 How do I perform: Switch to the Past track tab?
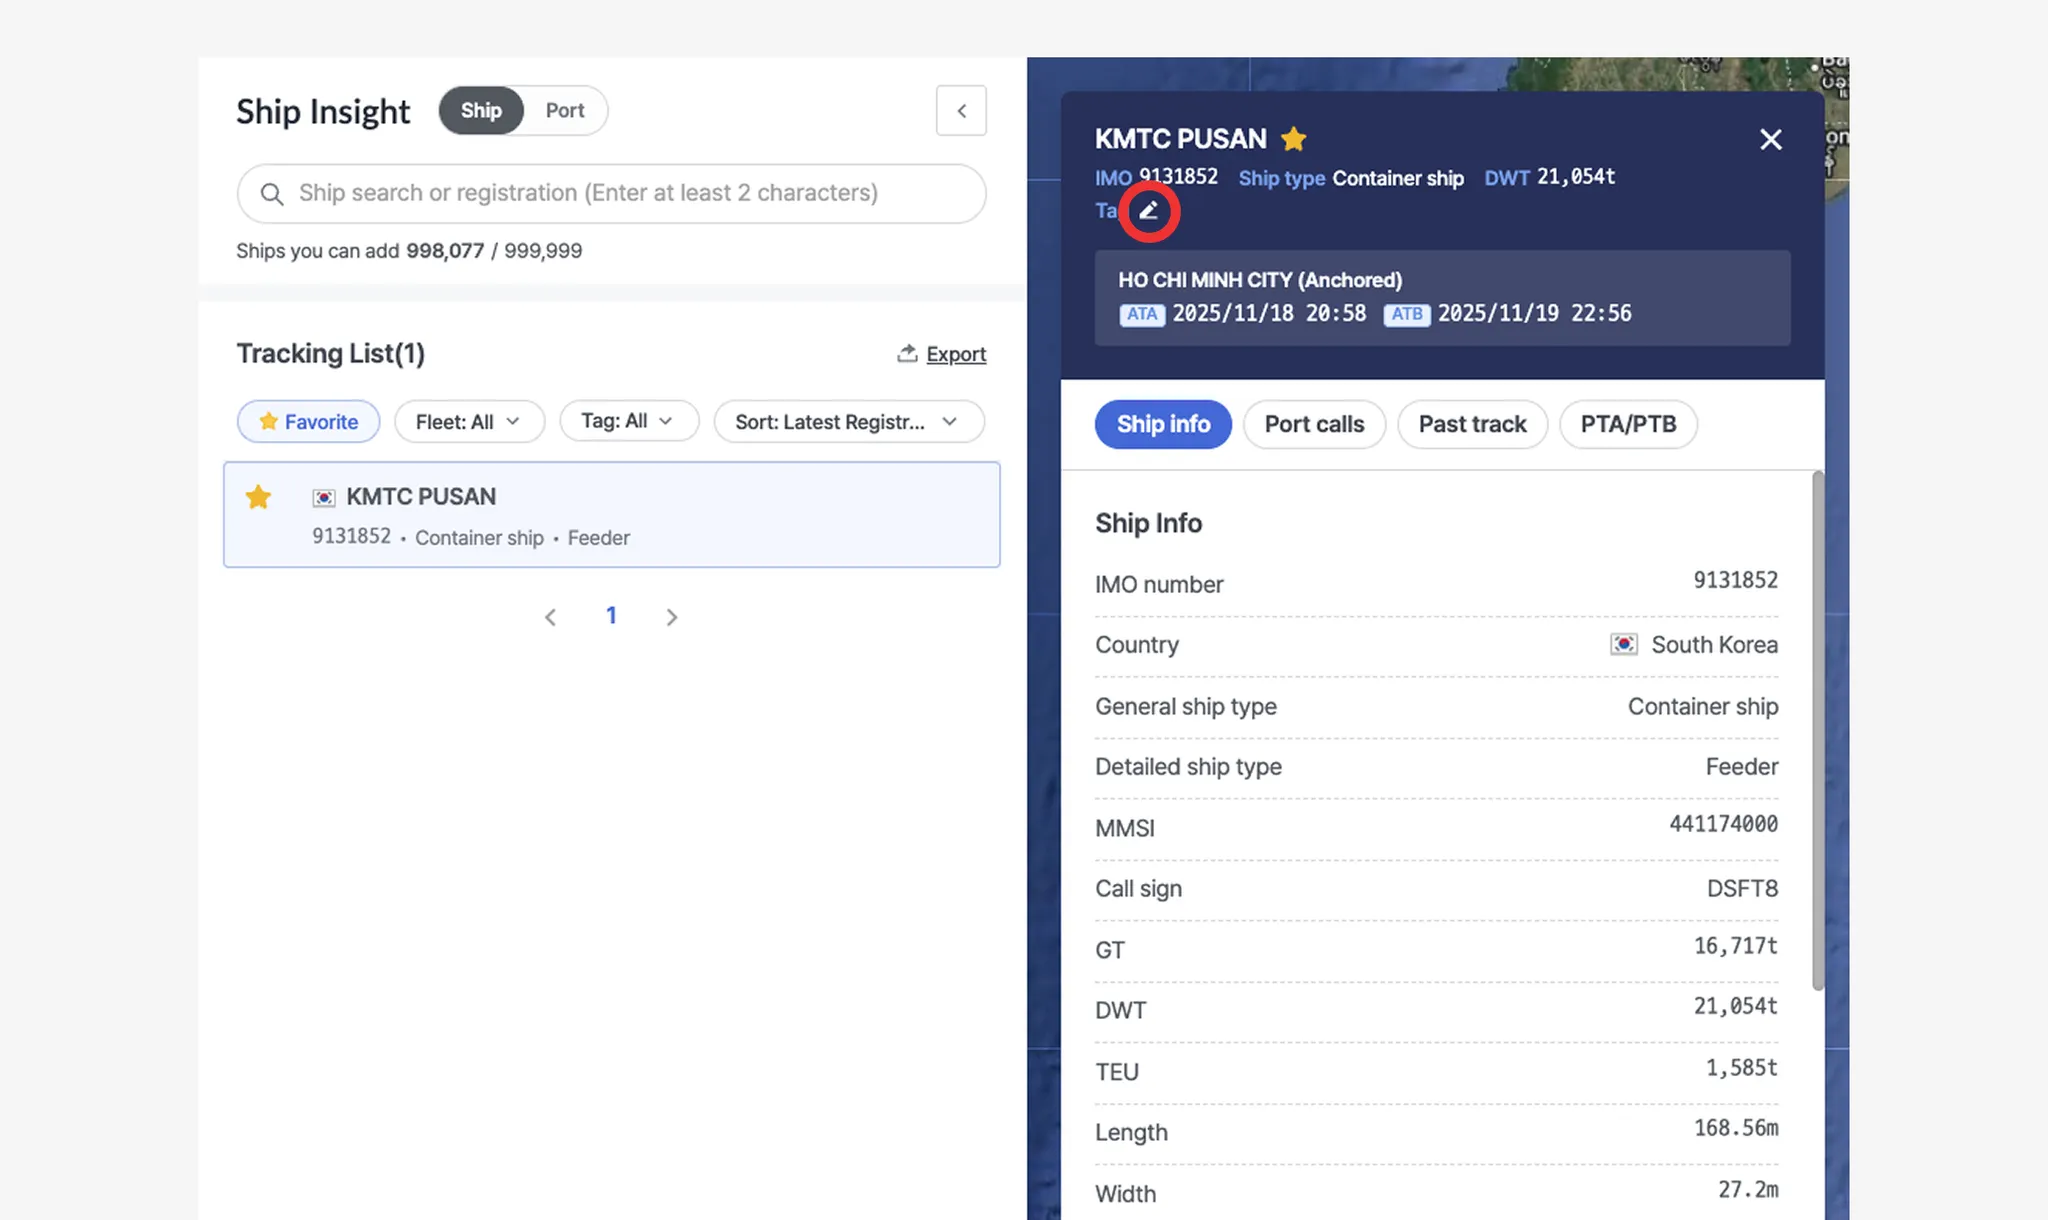click(1471, 424)
